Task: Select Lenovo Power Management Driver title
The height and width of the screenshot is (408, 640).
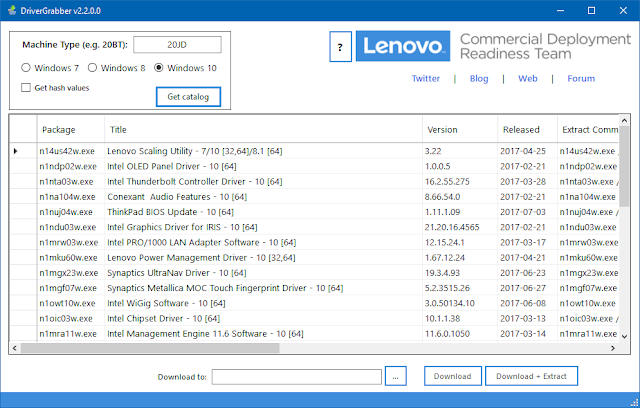Action: (x=263, y=258)
